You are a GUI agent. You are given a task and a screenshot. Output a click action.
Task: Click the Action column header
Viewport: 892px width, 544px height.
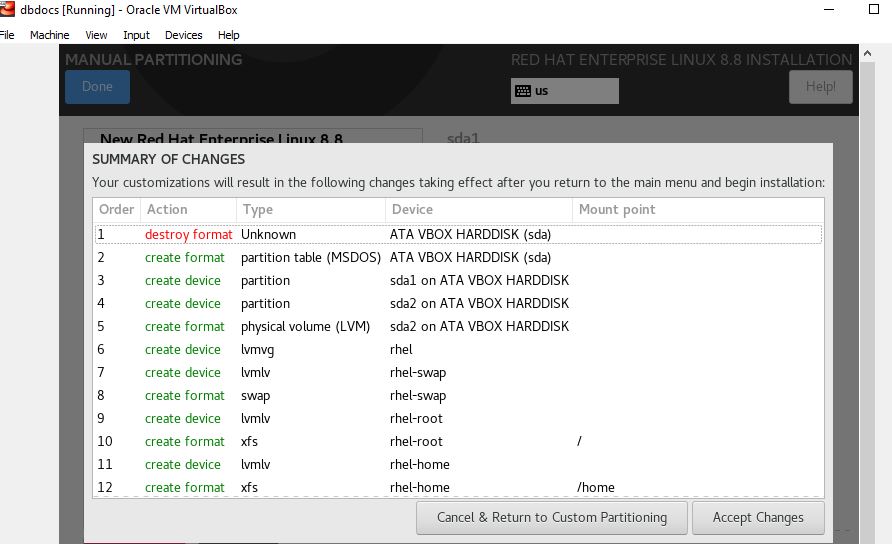tap(188, 209)
